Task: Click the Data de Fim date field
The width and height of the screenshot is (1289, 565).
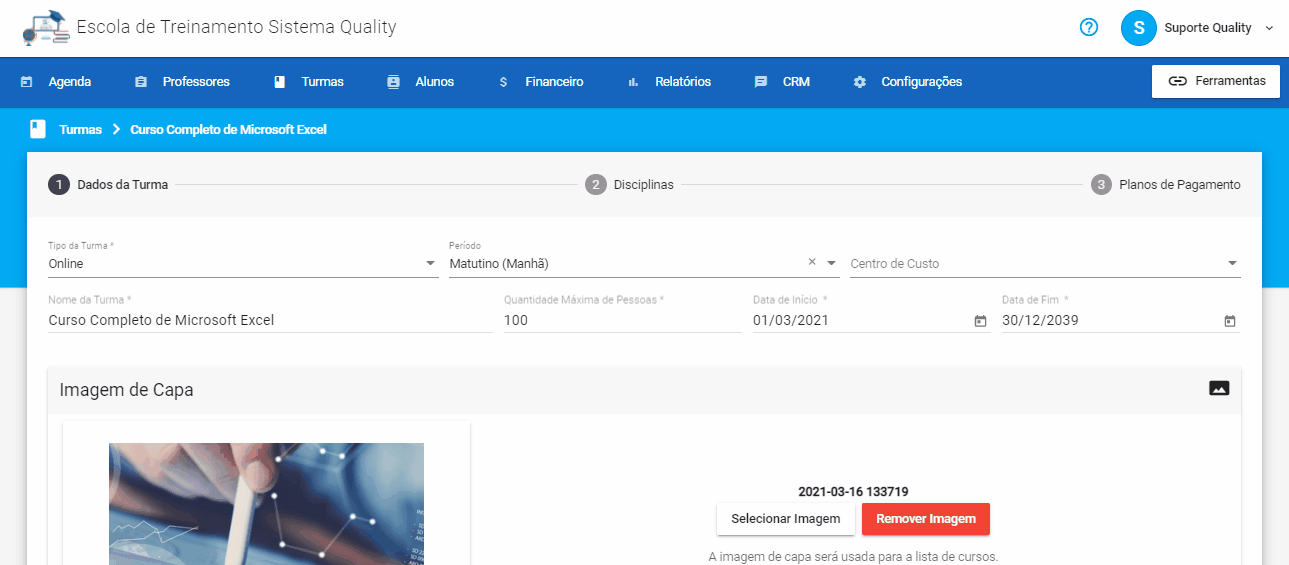Action: click(x=1109, y=321)
